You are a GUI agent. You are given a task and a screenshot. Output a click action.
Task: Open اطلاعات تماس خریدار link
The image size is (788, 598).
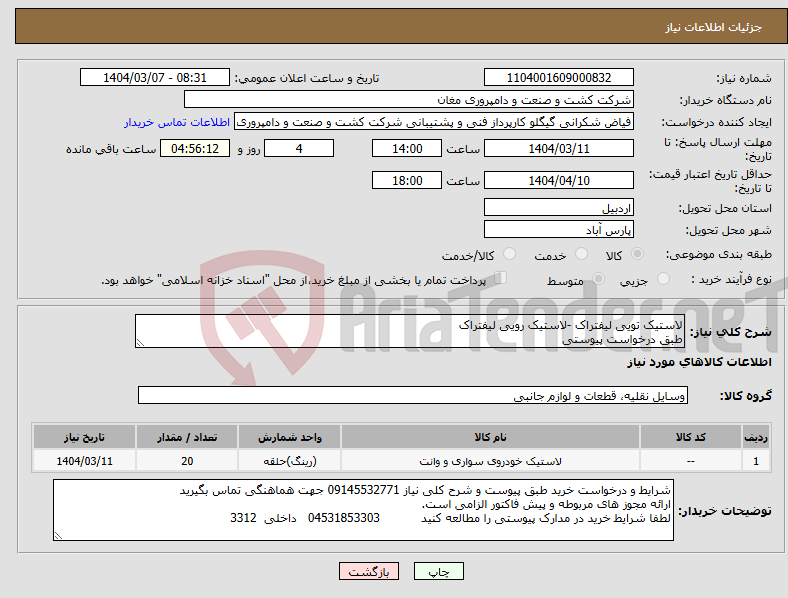pos(177,122)
